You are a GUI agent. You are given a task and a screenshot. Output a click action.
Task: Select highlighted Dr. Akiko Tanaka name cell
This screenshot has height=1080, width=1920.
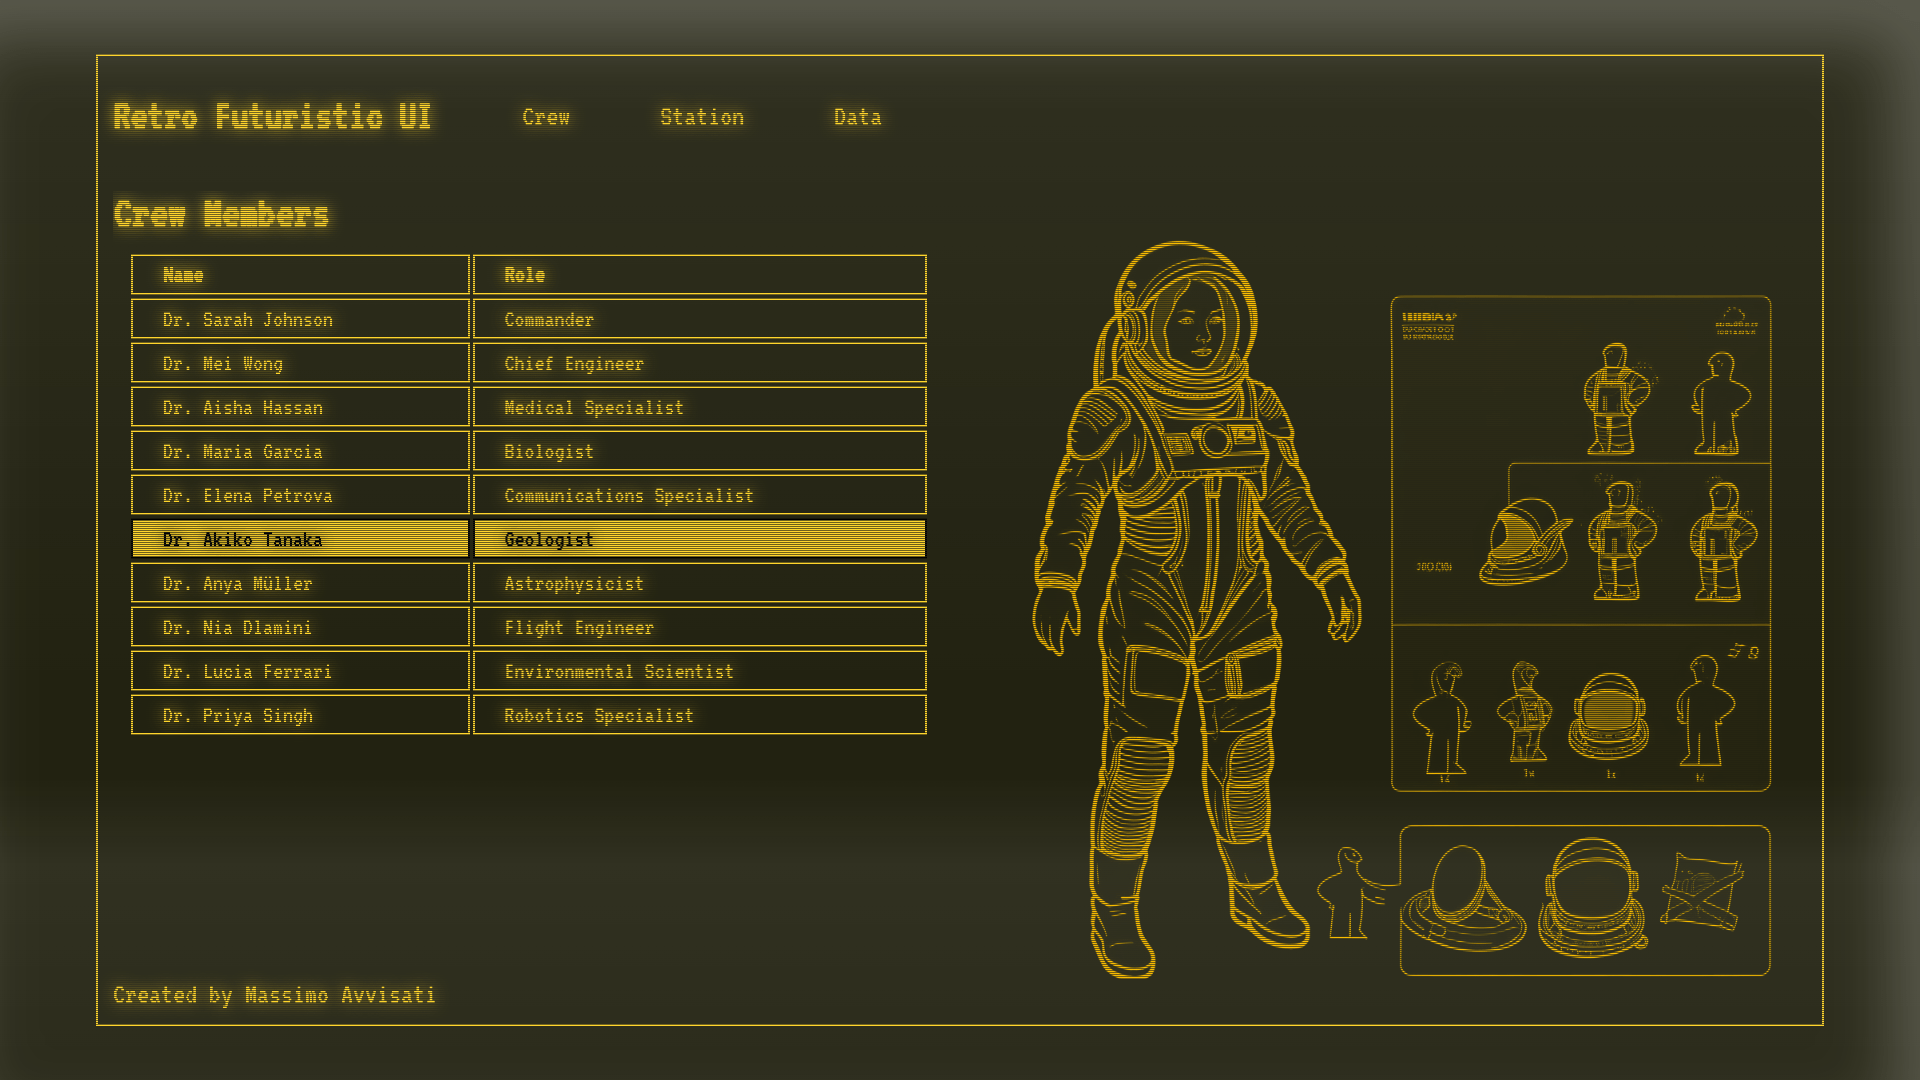click(300, 539)
